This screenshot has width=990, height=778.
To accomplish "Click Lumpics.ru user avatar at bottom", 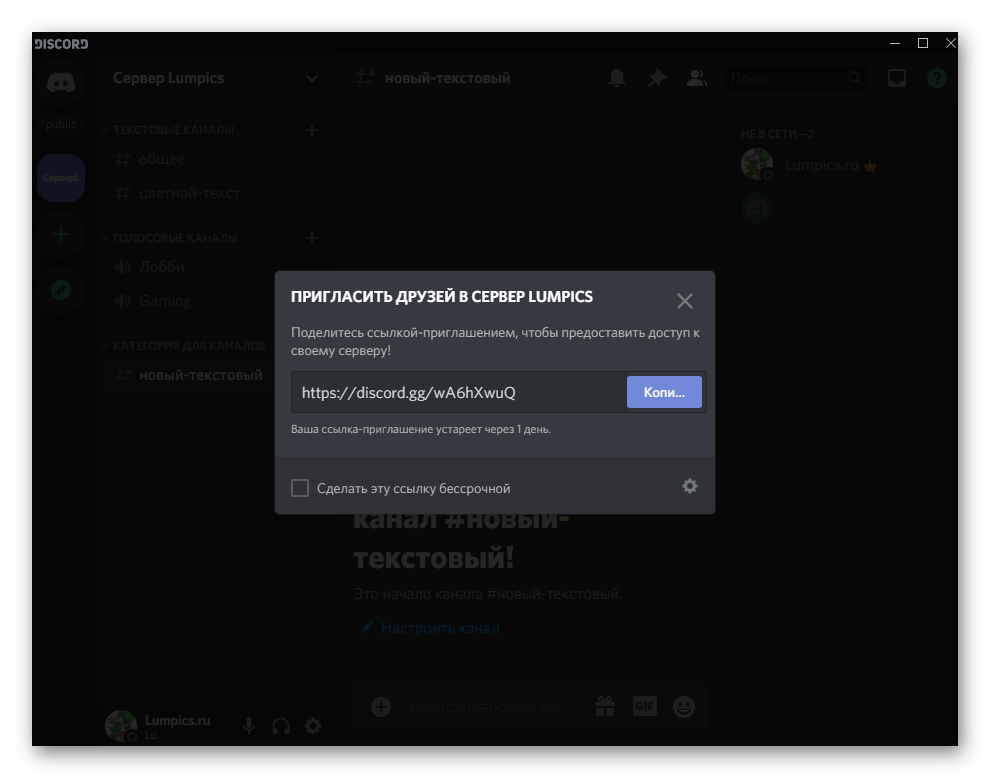I will pyautogui.click(x=121, y=726).
